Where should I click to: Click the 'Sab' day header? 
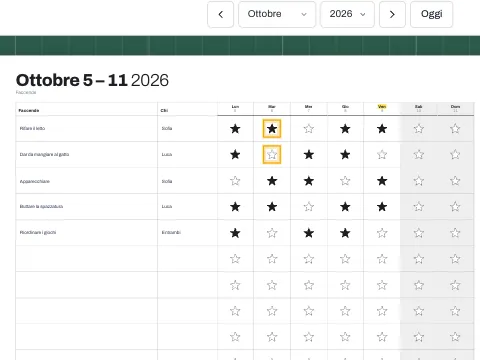pos(419,108)
